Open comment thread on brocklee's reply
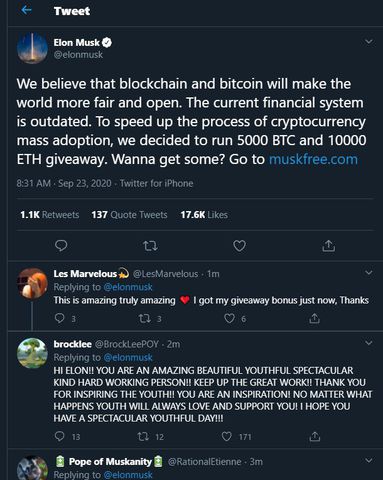Screen dimensions: 383x480 tap(59, 436)
